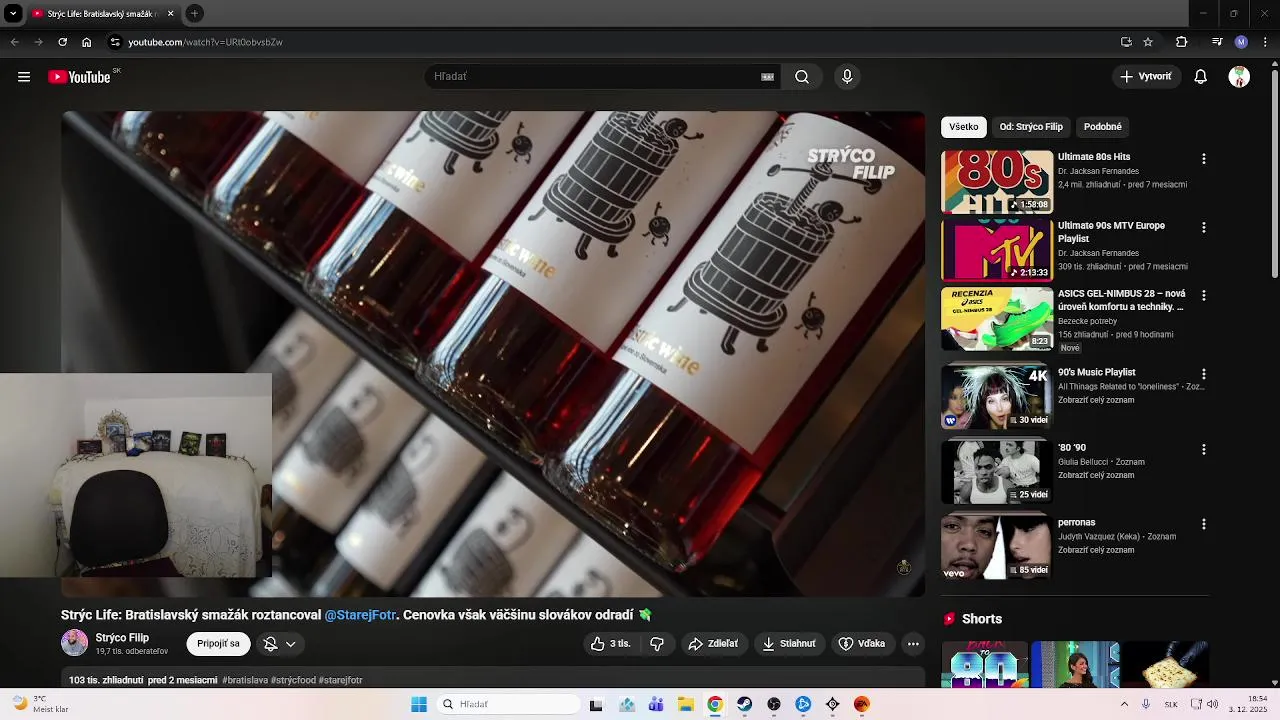This screenshot has height=720, width=1280.
Task: Open options for ASICS GEL-NIMBUS 28 video
Action: click(x=1203, y=296)
